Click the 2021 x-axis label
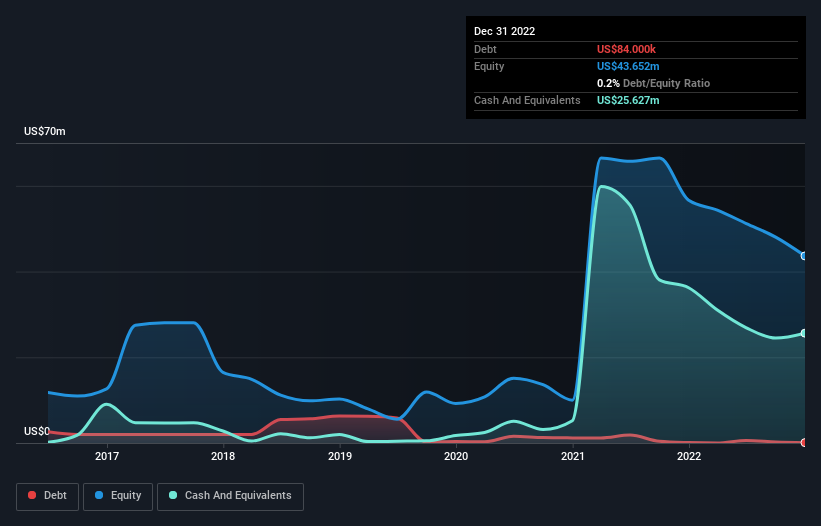The height and width of the screenshot is (526, 821). (x=573, y=456)
